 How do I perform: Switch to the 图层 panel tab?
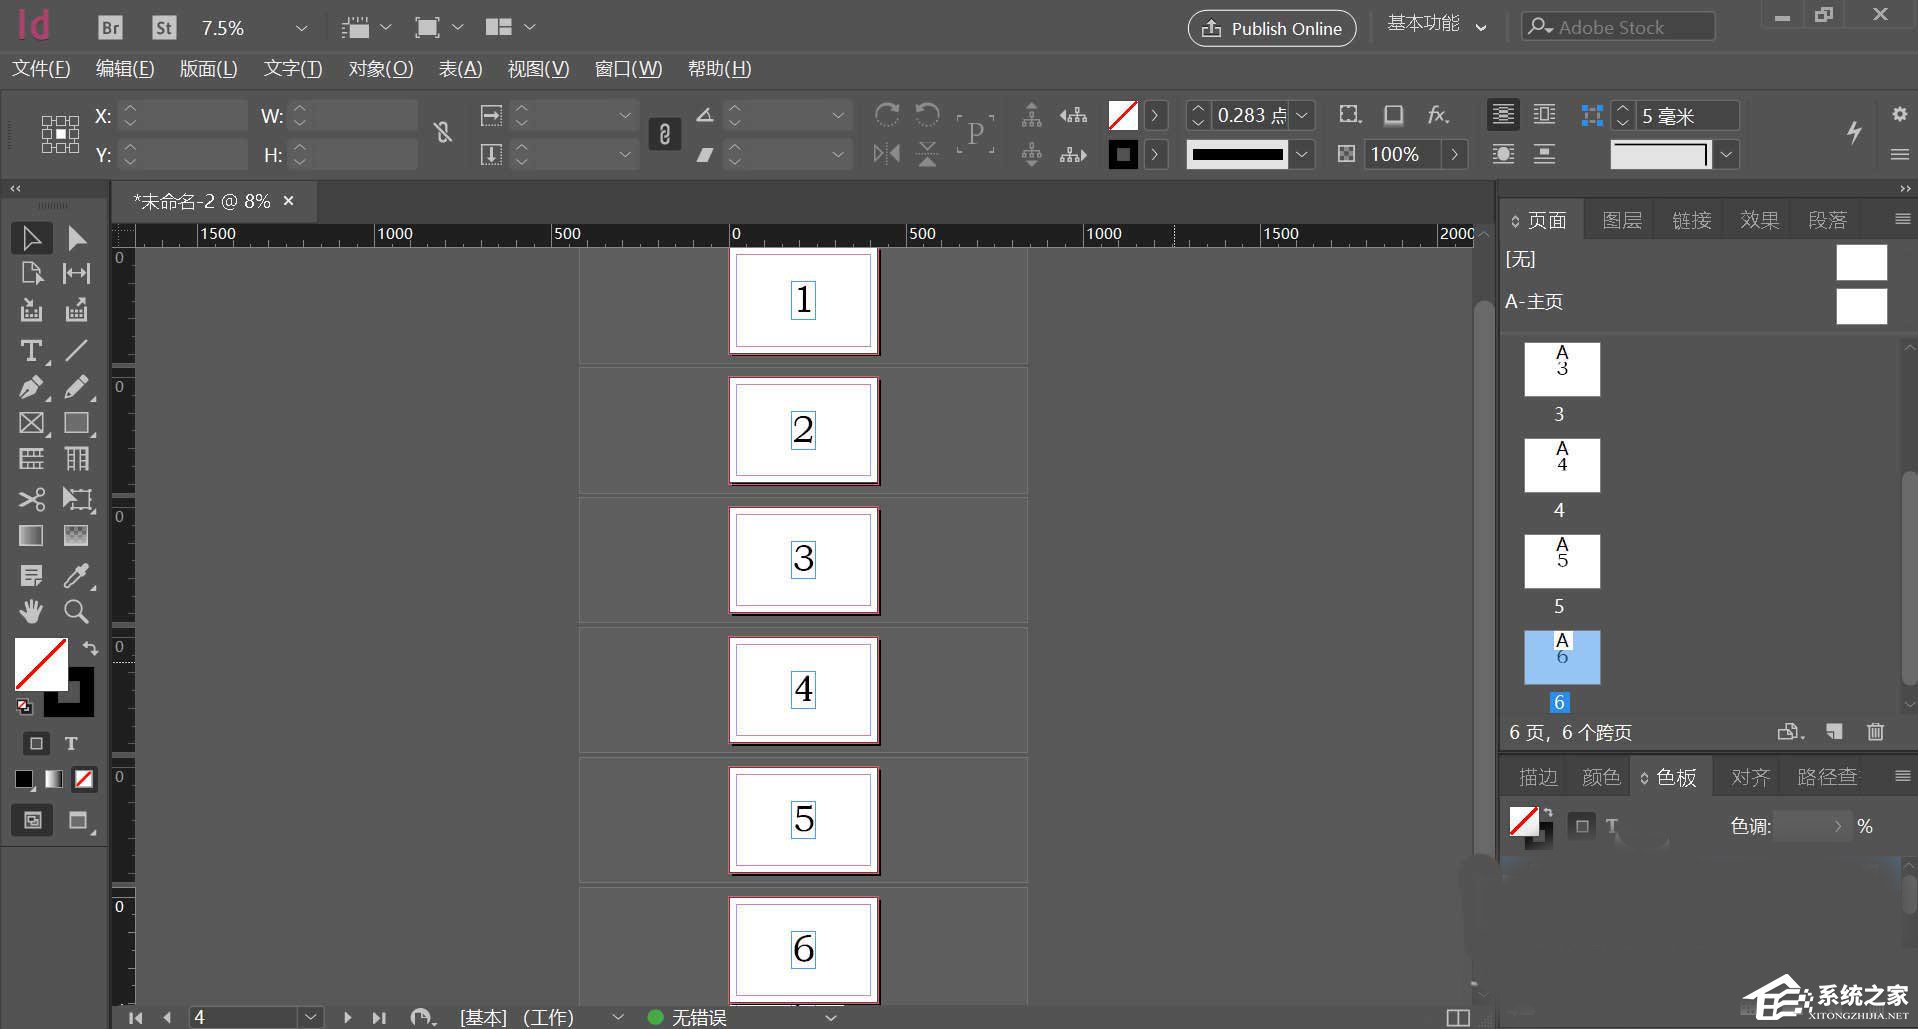pos(1620,219)
